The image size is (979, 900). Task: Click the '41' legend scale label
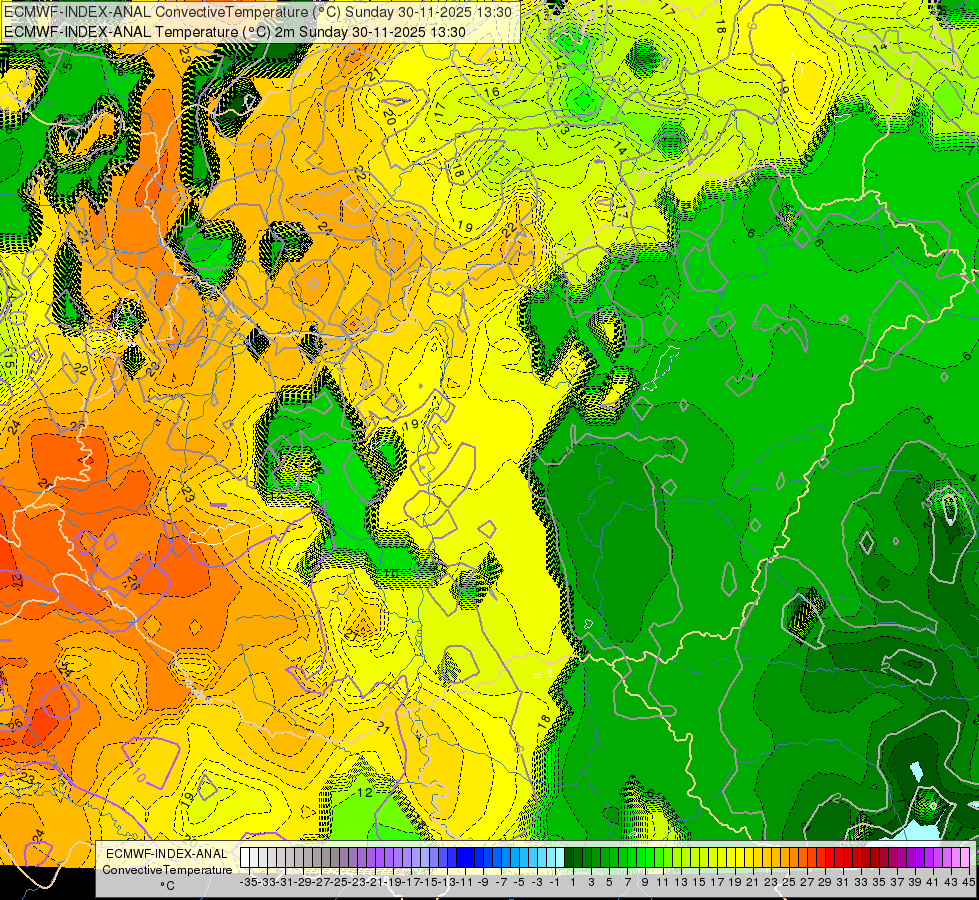tap(933, 883)
